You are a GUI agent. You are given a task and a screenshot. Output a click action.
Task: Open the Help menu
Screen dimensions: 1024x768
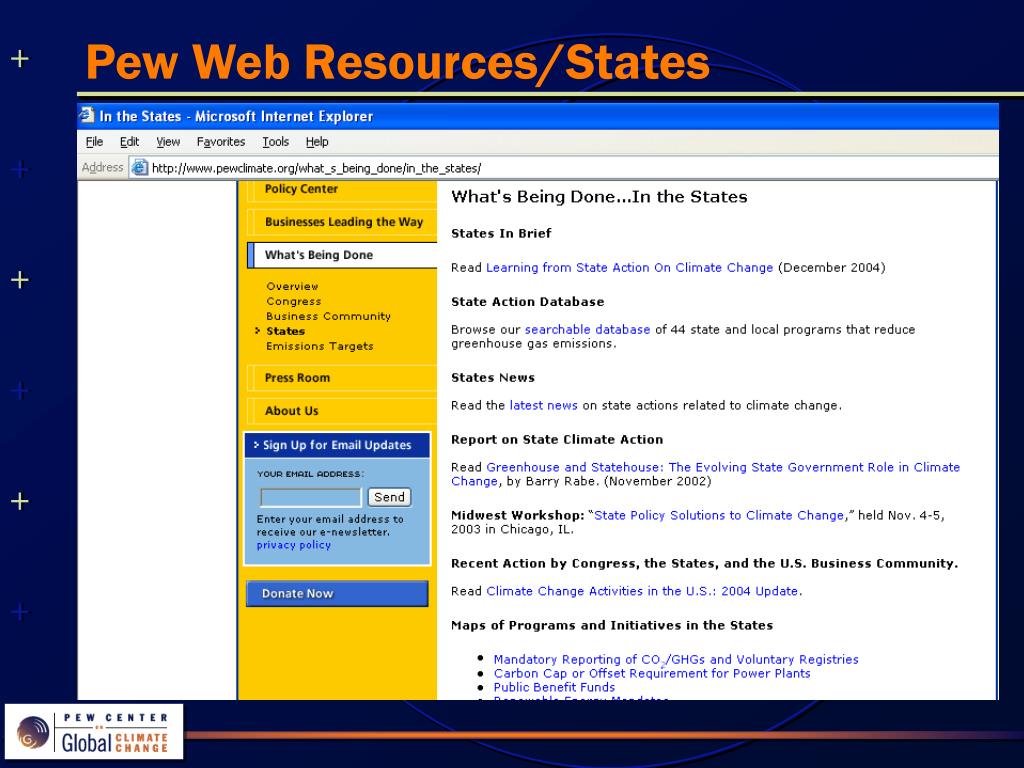(317, 142)
